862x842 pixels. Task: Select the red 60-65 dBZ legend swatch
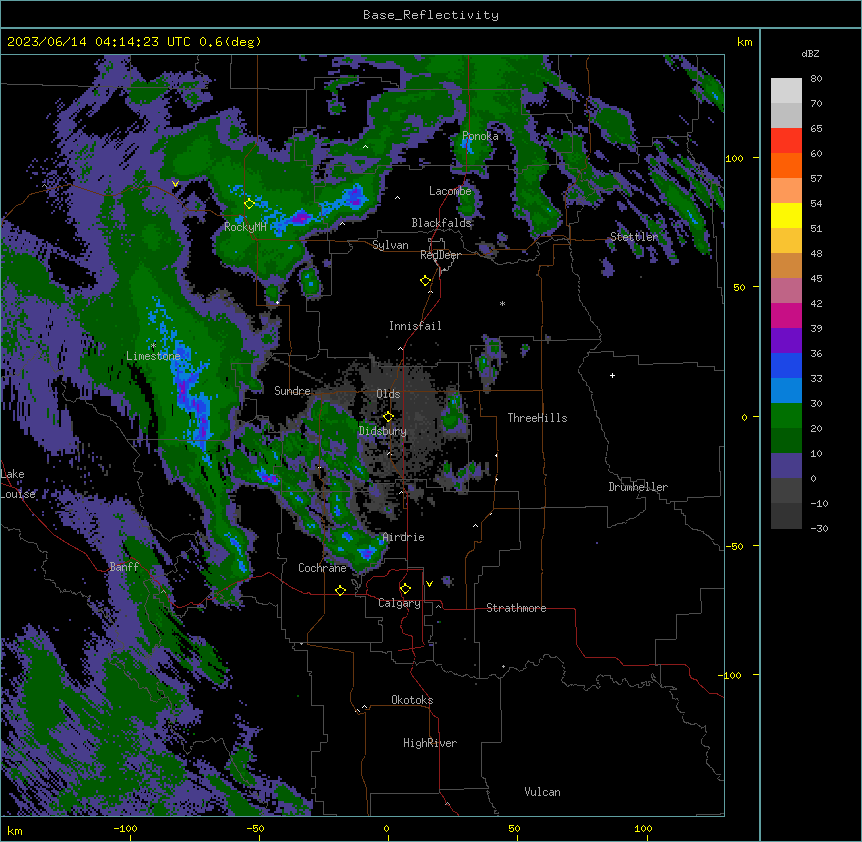click(786, 141)
